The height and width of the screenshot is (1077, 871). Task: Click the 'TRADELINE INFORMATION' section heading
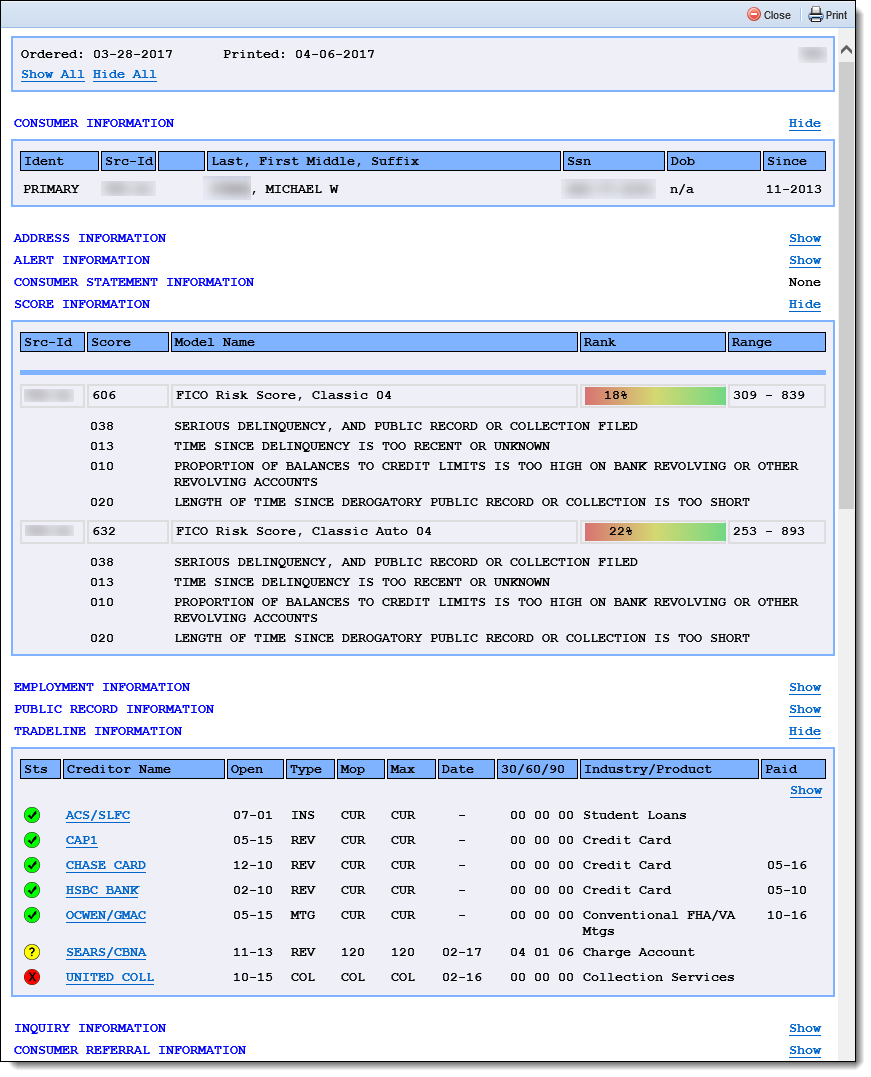click(98, 732)
